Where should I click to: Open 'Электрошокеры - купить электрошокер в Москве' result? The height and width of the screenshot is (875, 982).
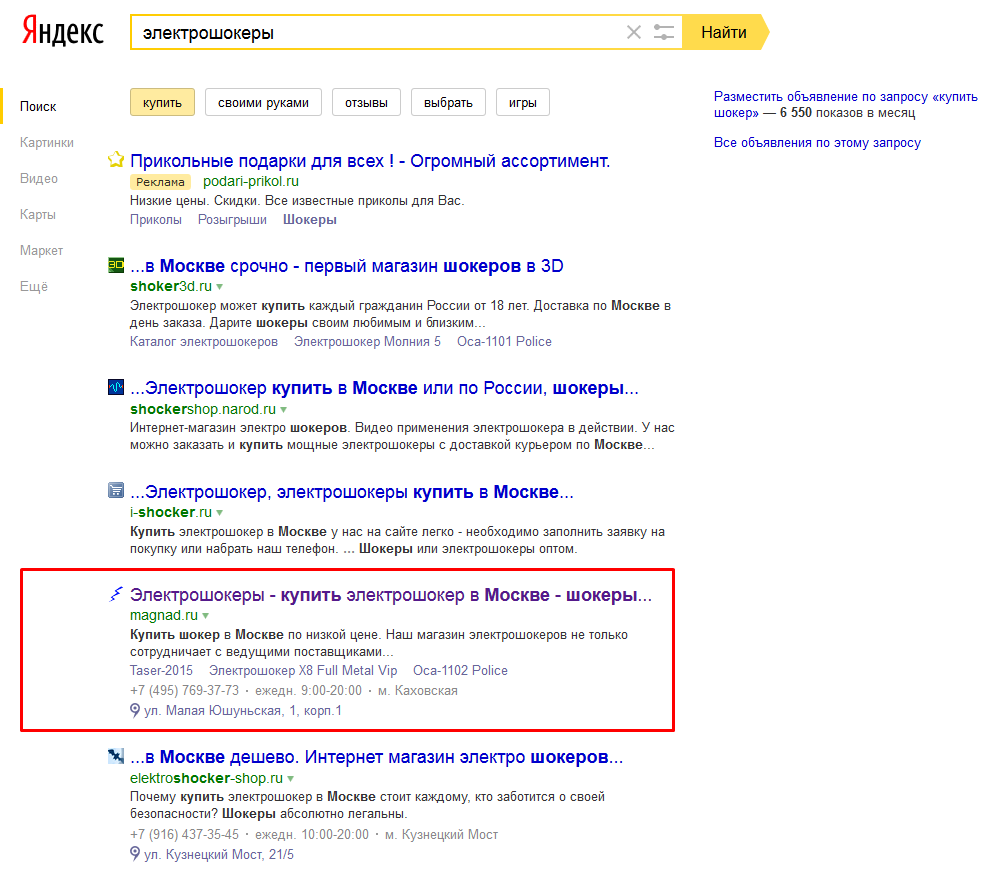coord(391,595)
